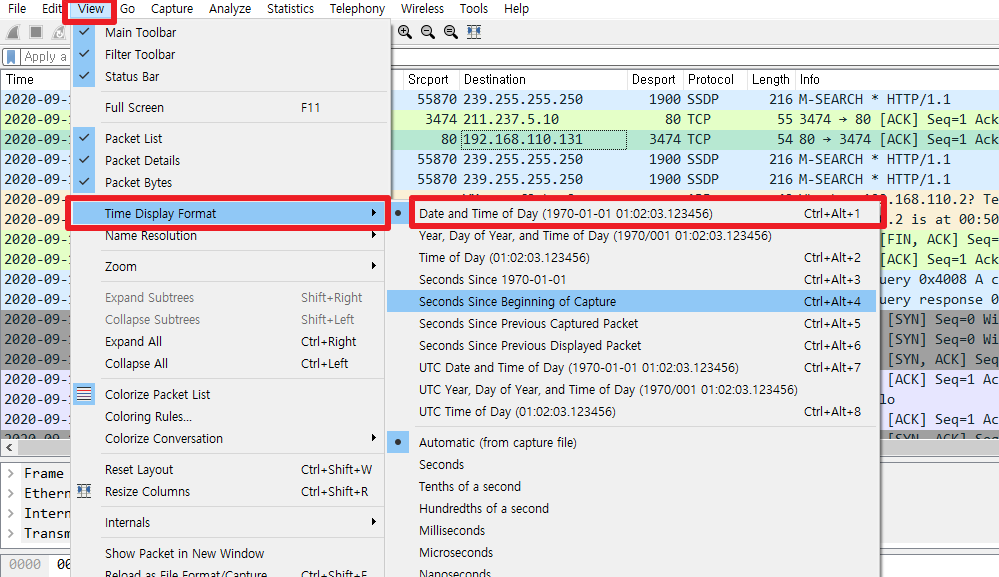The height and width of the screenshot is (577, 999).
Task: Click the shark fin start capture icon
Action: tap(13, 32)
